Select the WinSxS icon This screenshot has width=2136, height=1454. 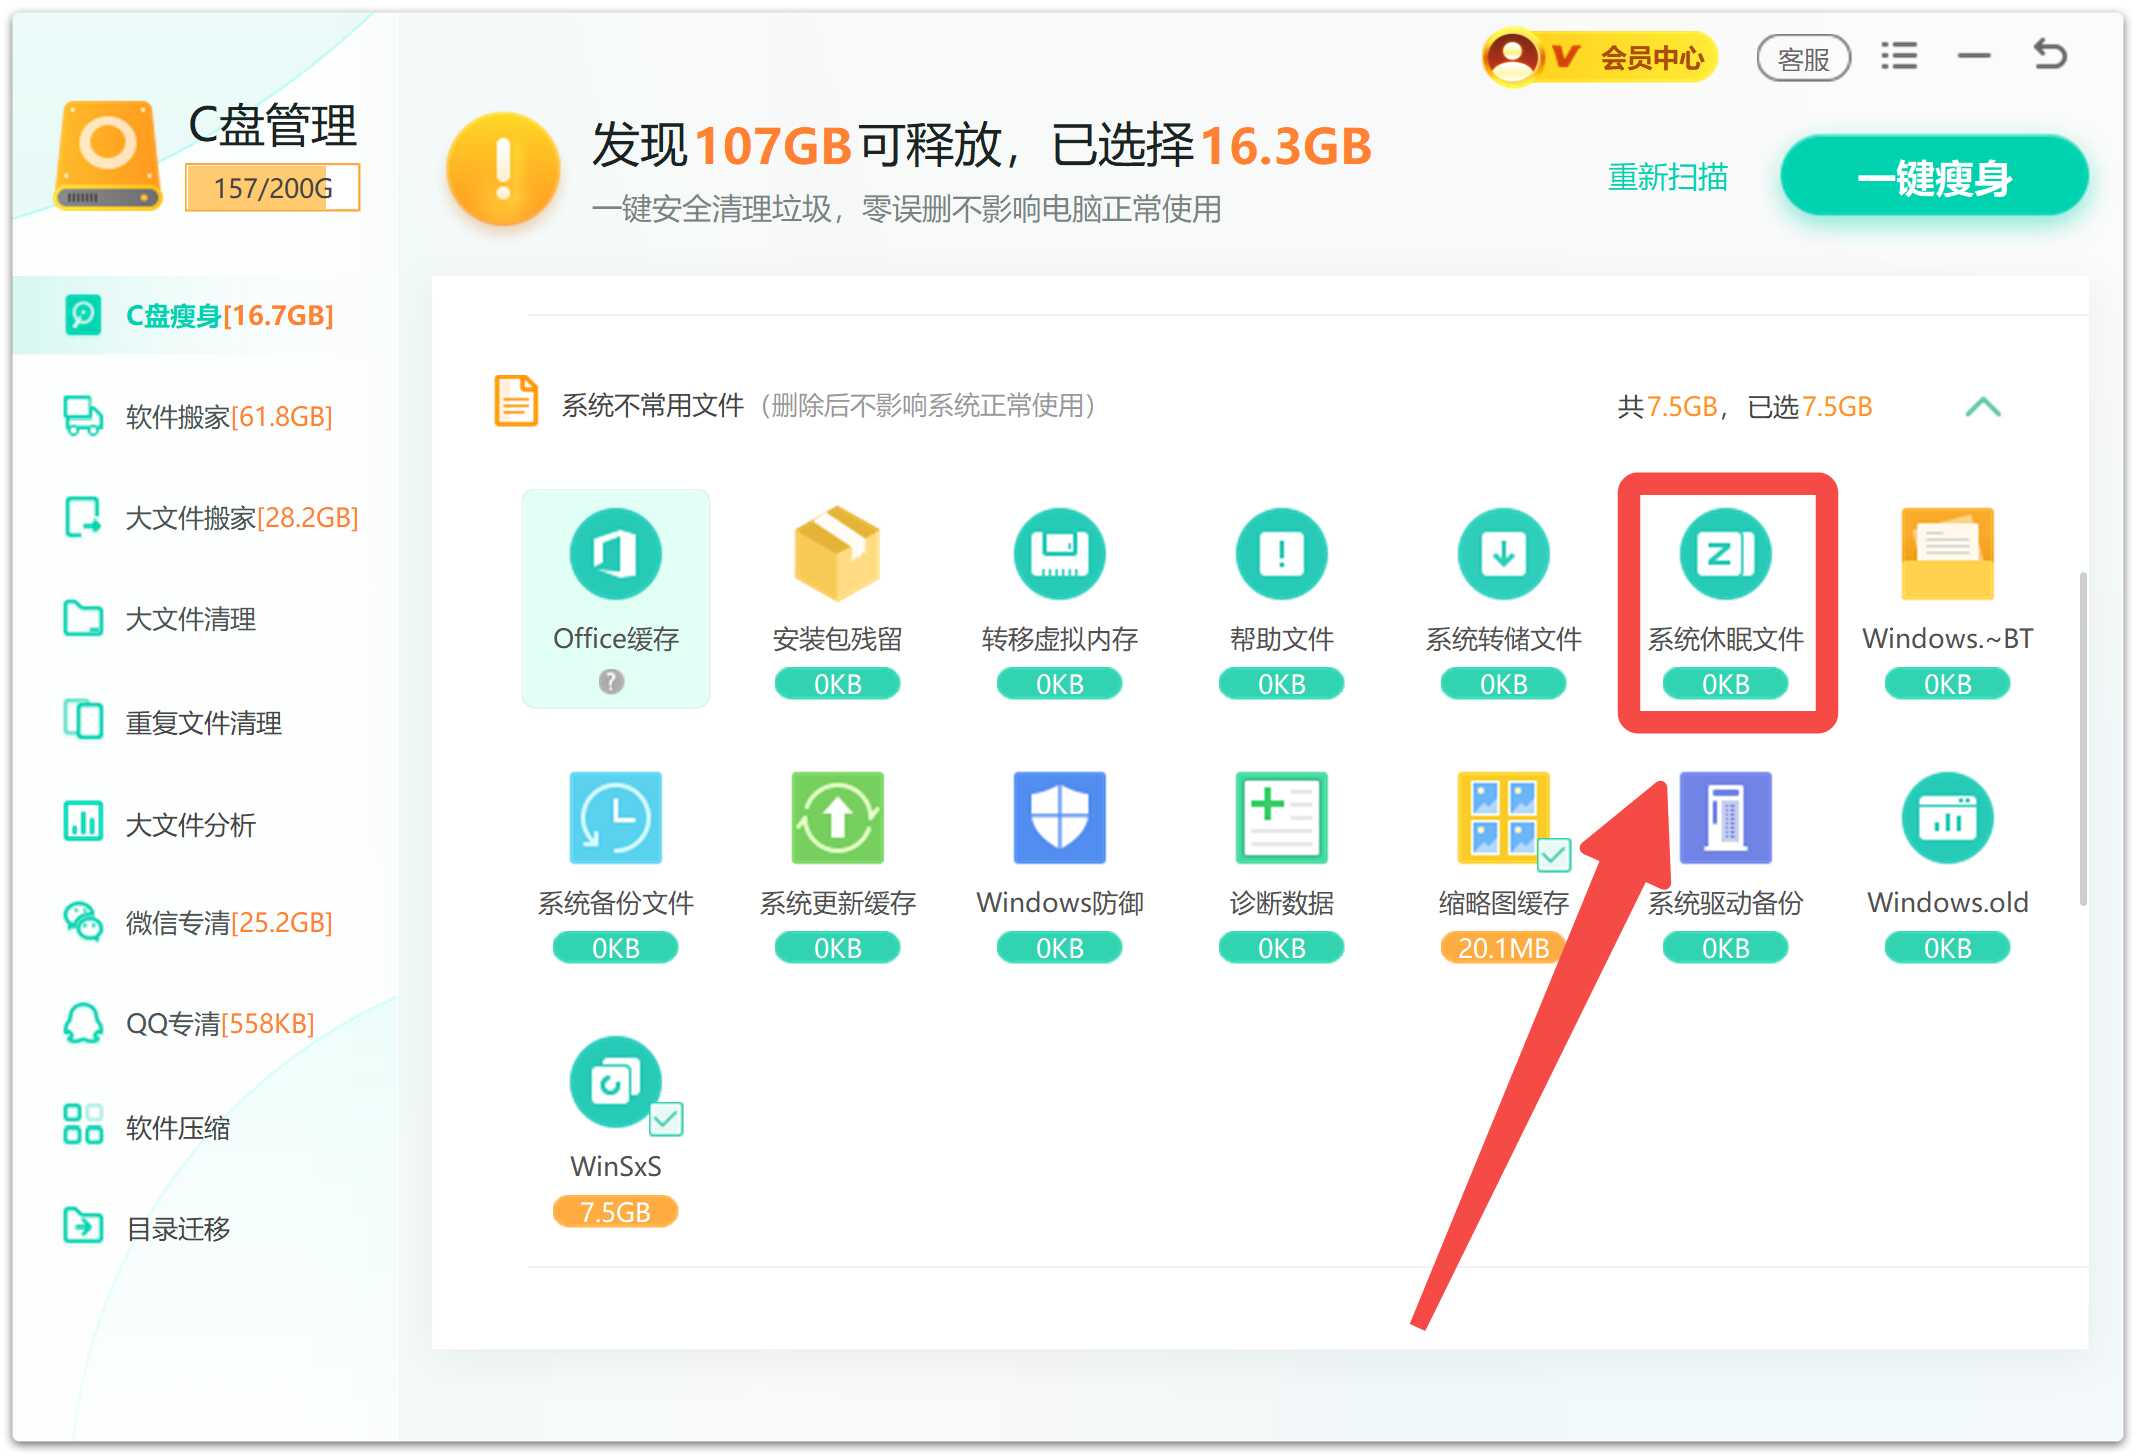pos(615,1081)
